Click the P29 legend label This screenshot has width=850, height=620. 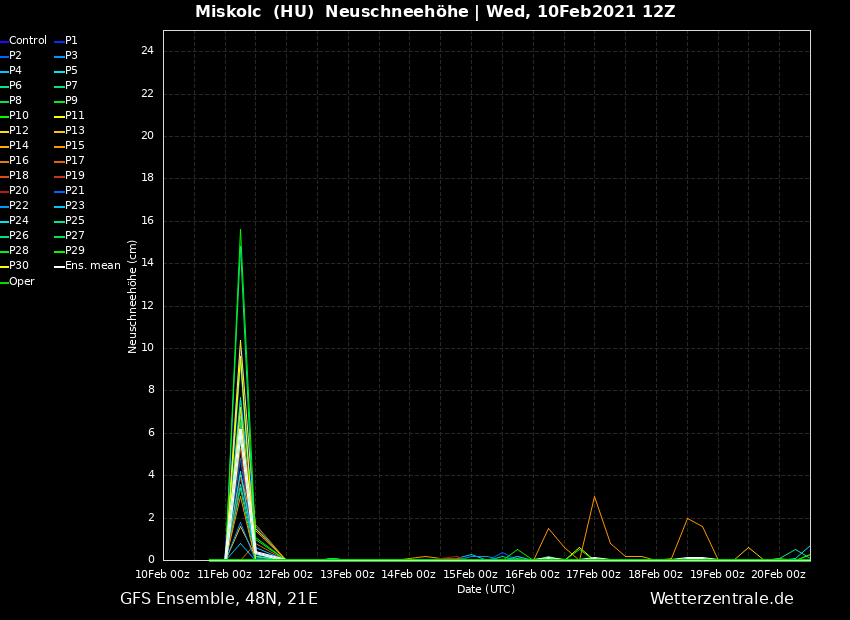point(75,251)
